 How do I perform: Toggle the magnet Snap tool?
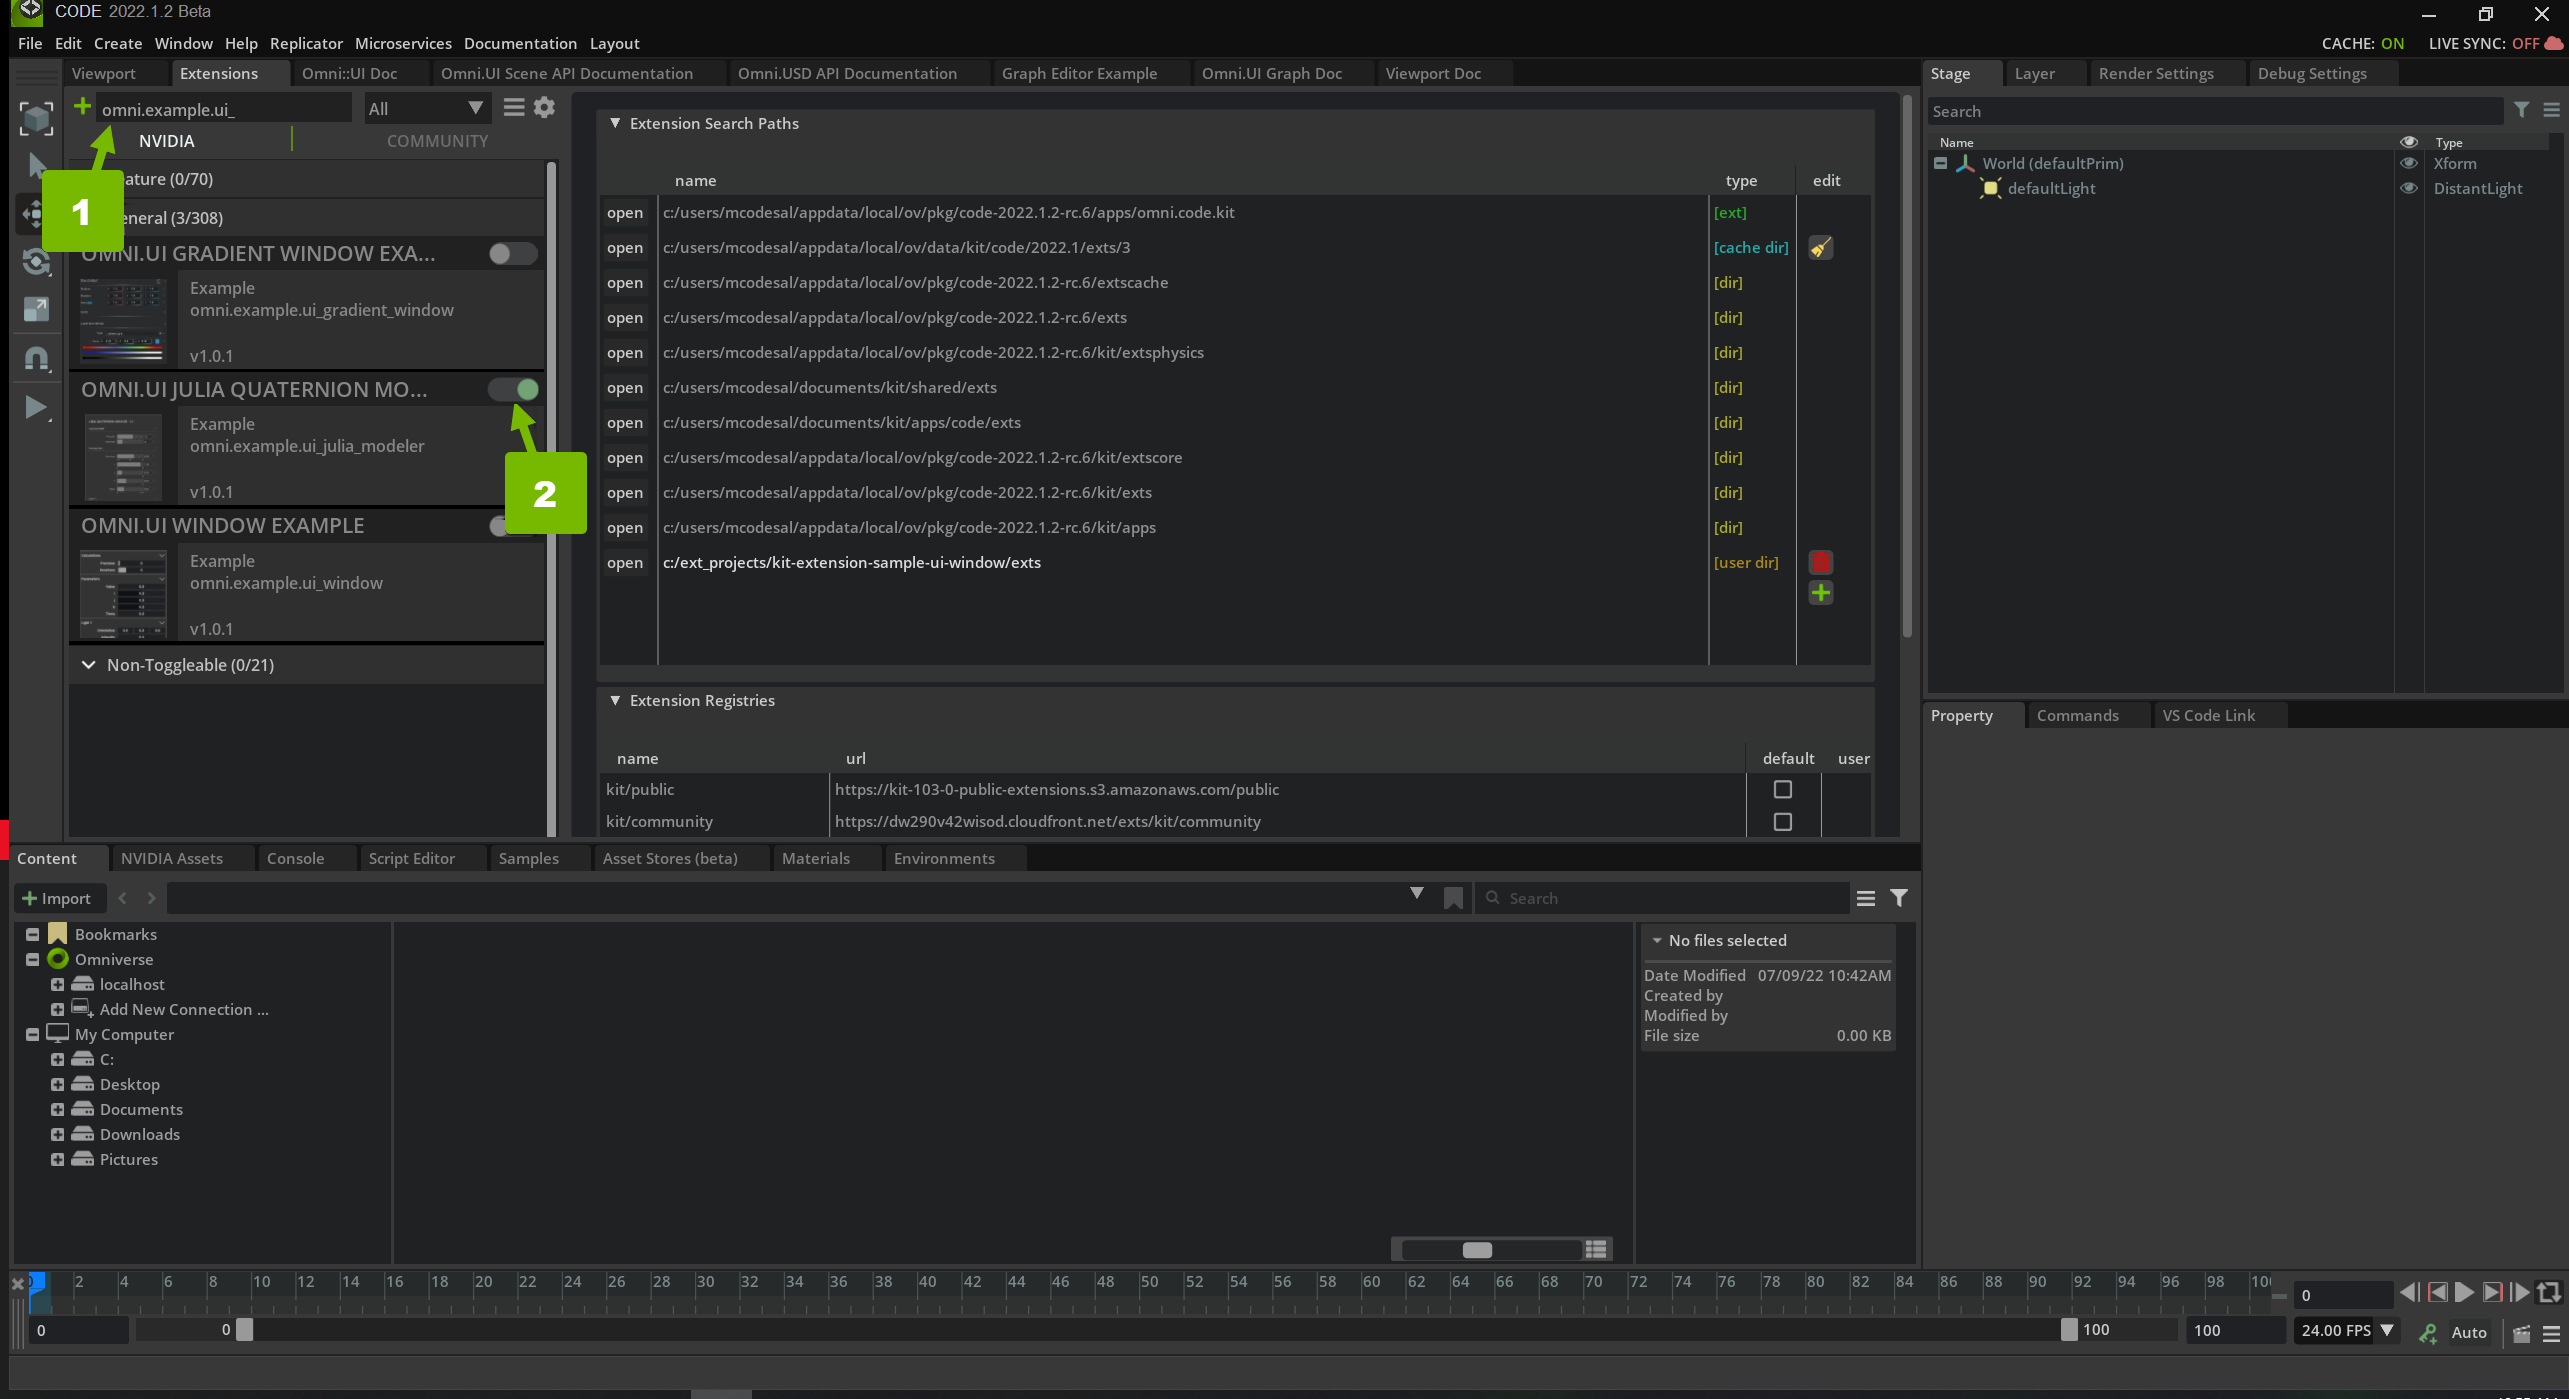(37, 358)
